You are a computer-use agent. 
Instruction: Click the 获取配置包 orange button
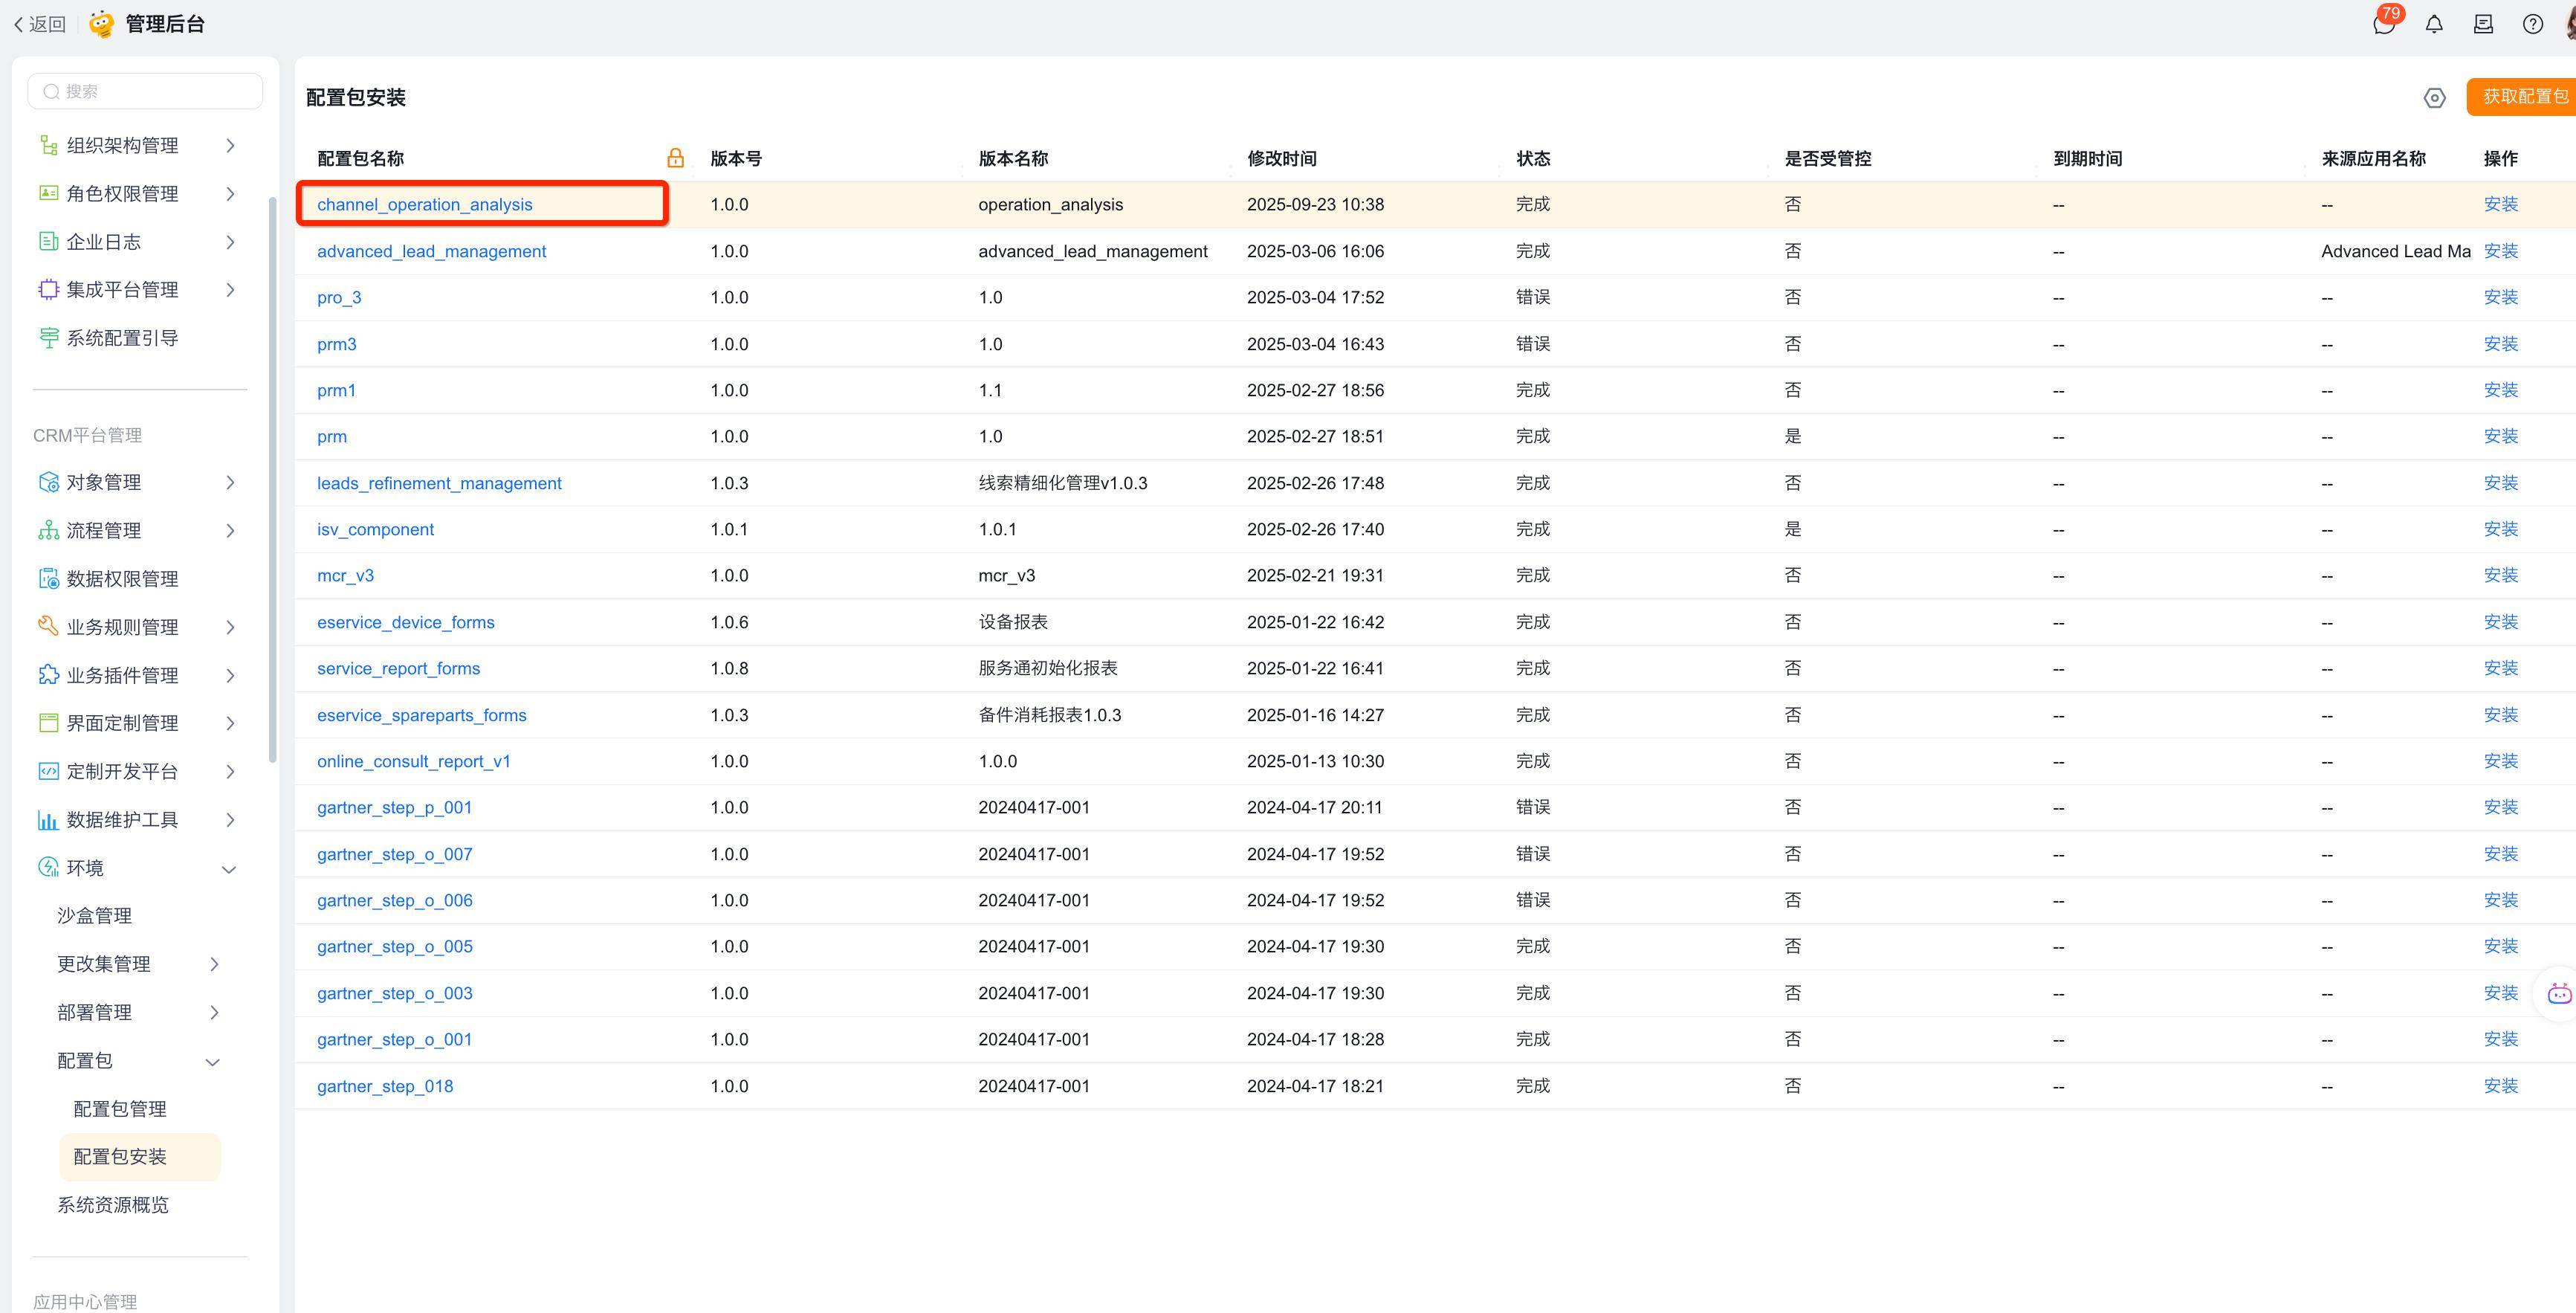coord(2523,97)
